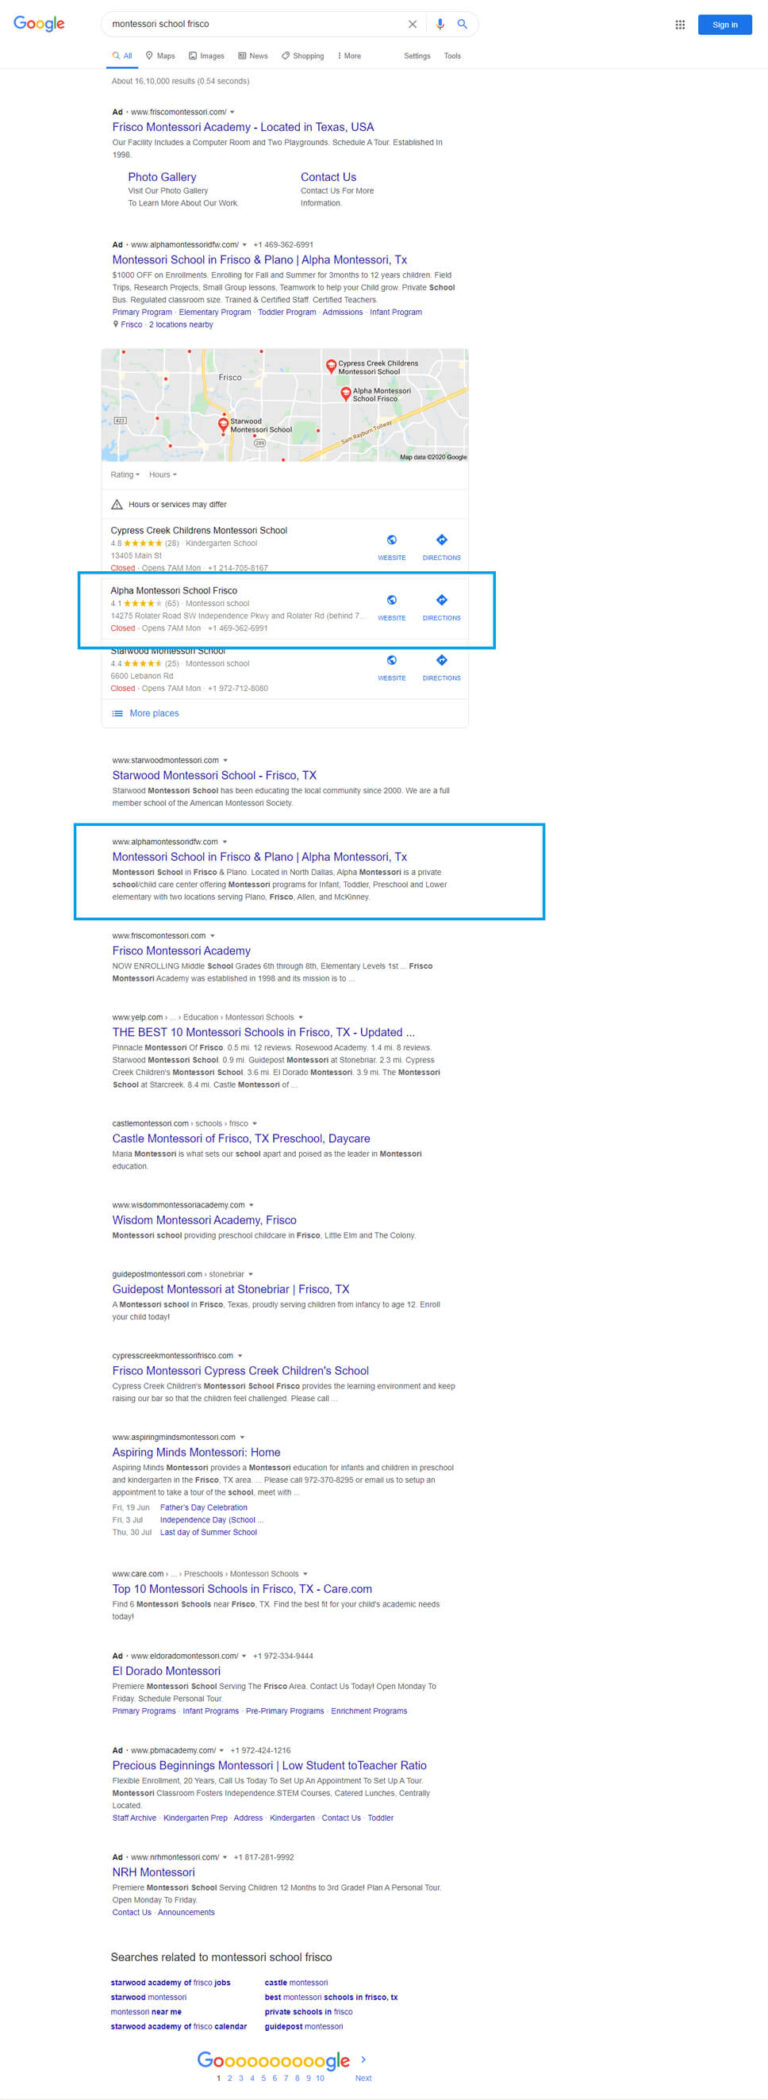Screen dimensions: 768x2100
Task: Click the 2 locations nearby link
Action: click(181, 325)
